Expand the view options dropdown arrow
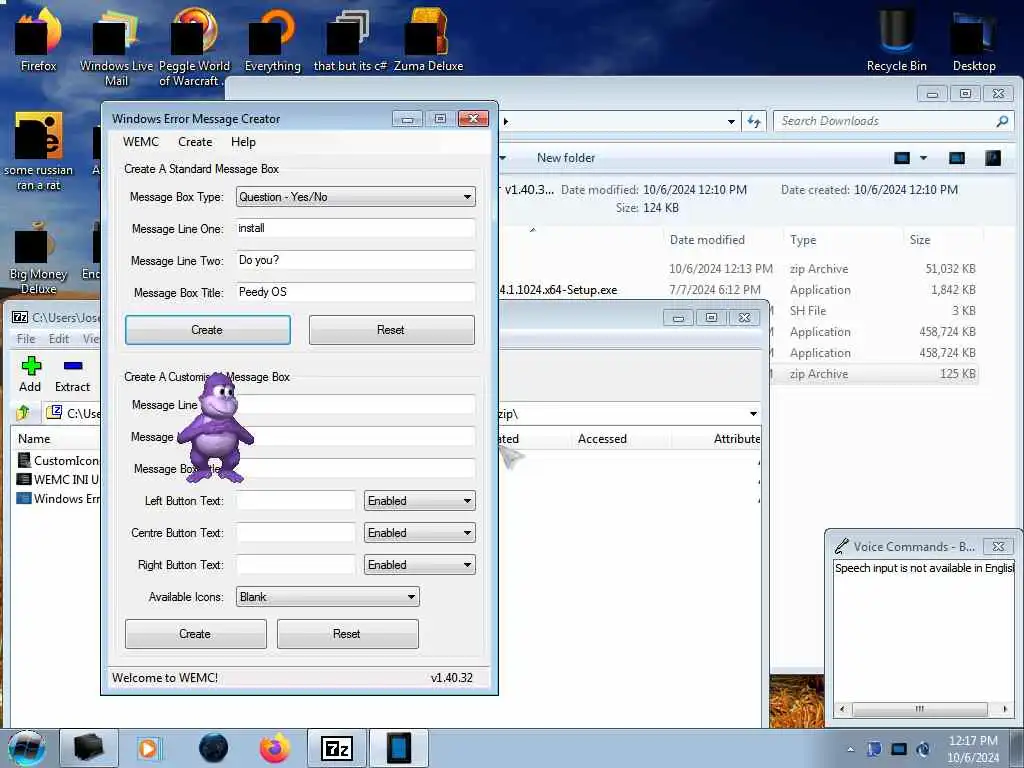 923,158
